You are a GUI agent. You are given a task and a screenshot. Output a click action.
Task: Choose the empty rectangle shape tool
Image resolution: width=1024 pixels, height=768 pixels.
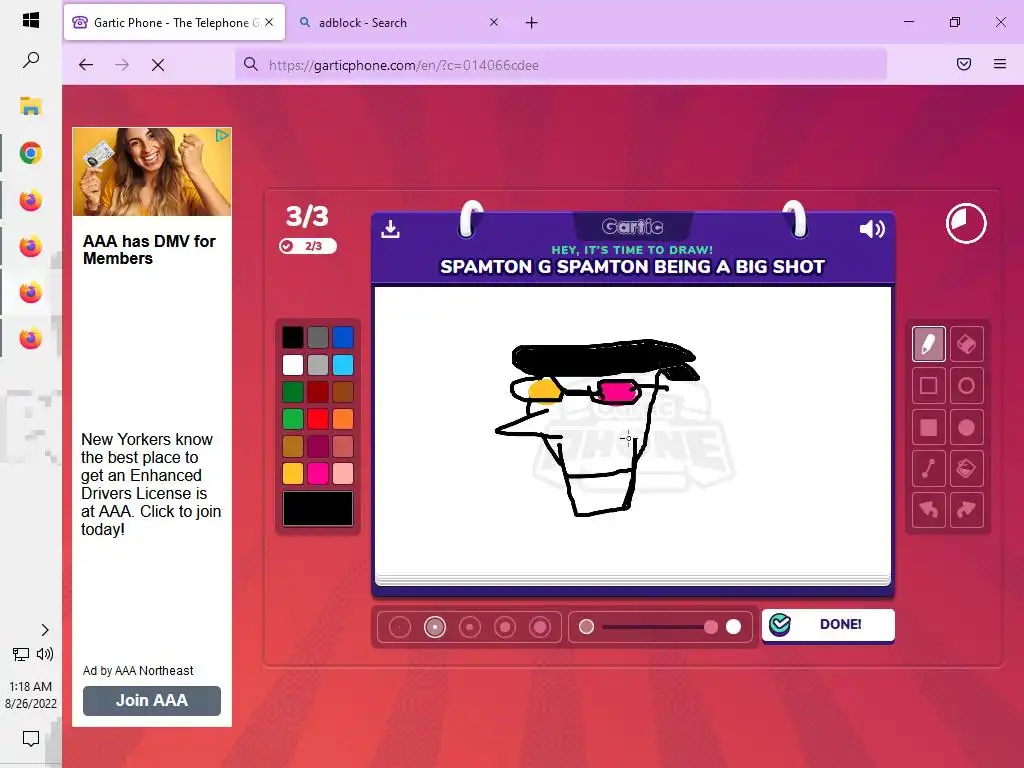click(x=928, y=385)
